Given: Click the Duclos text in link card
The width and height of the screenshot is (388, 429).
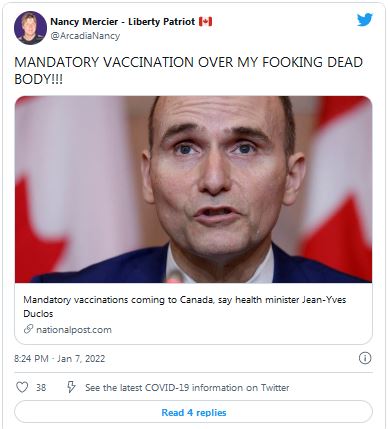Looking at the screenshot, I should coord(38,313).
